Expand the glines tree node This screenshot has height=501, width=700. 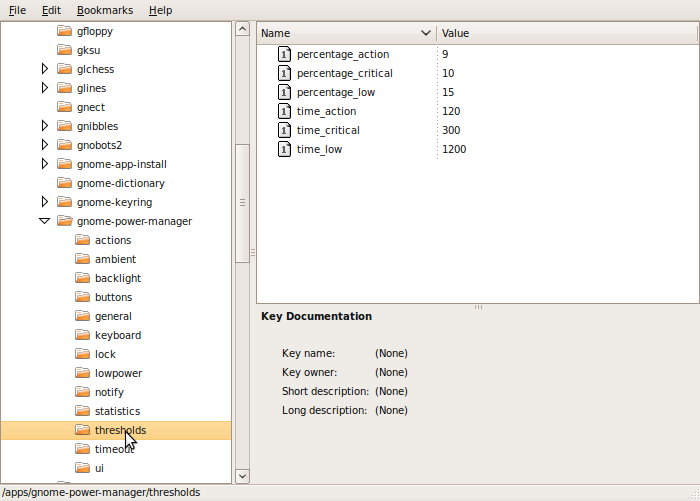(45, 88)
